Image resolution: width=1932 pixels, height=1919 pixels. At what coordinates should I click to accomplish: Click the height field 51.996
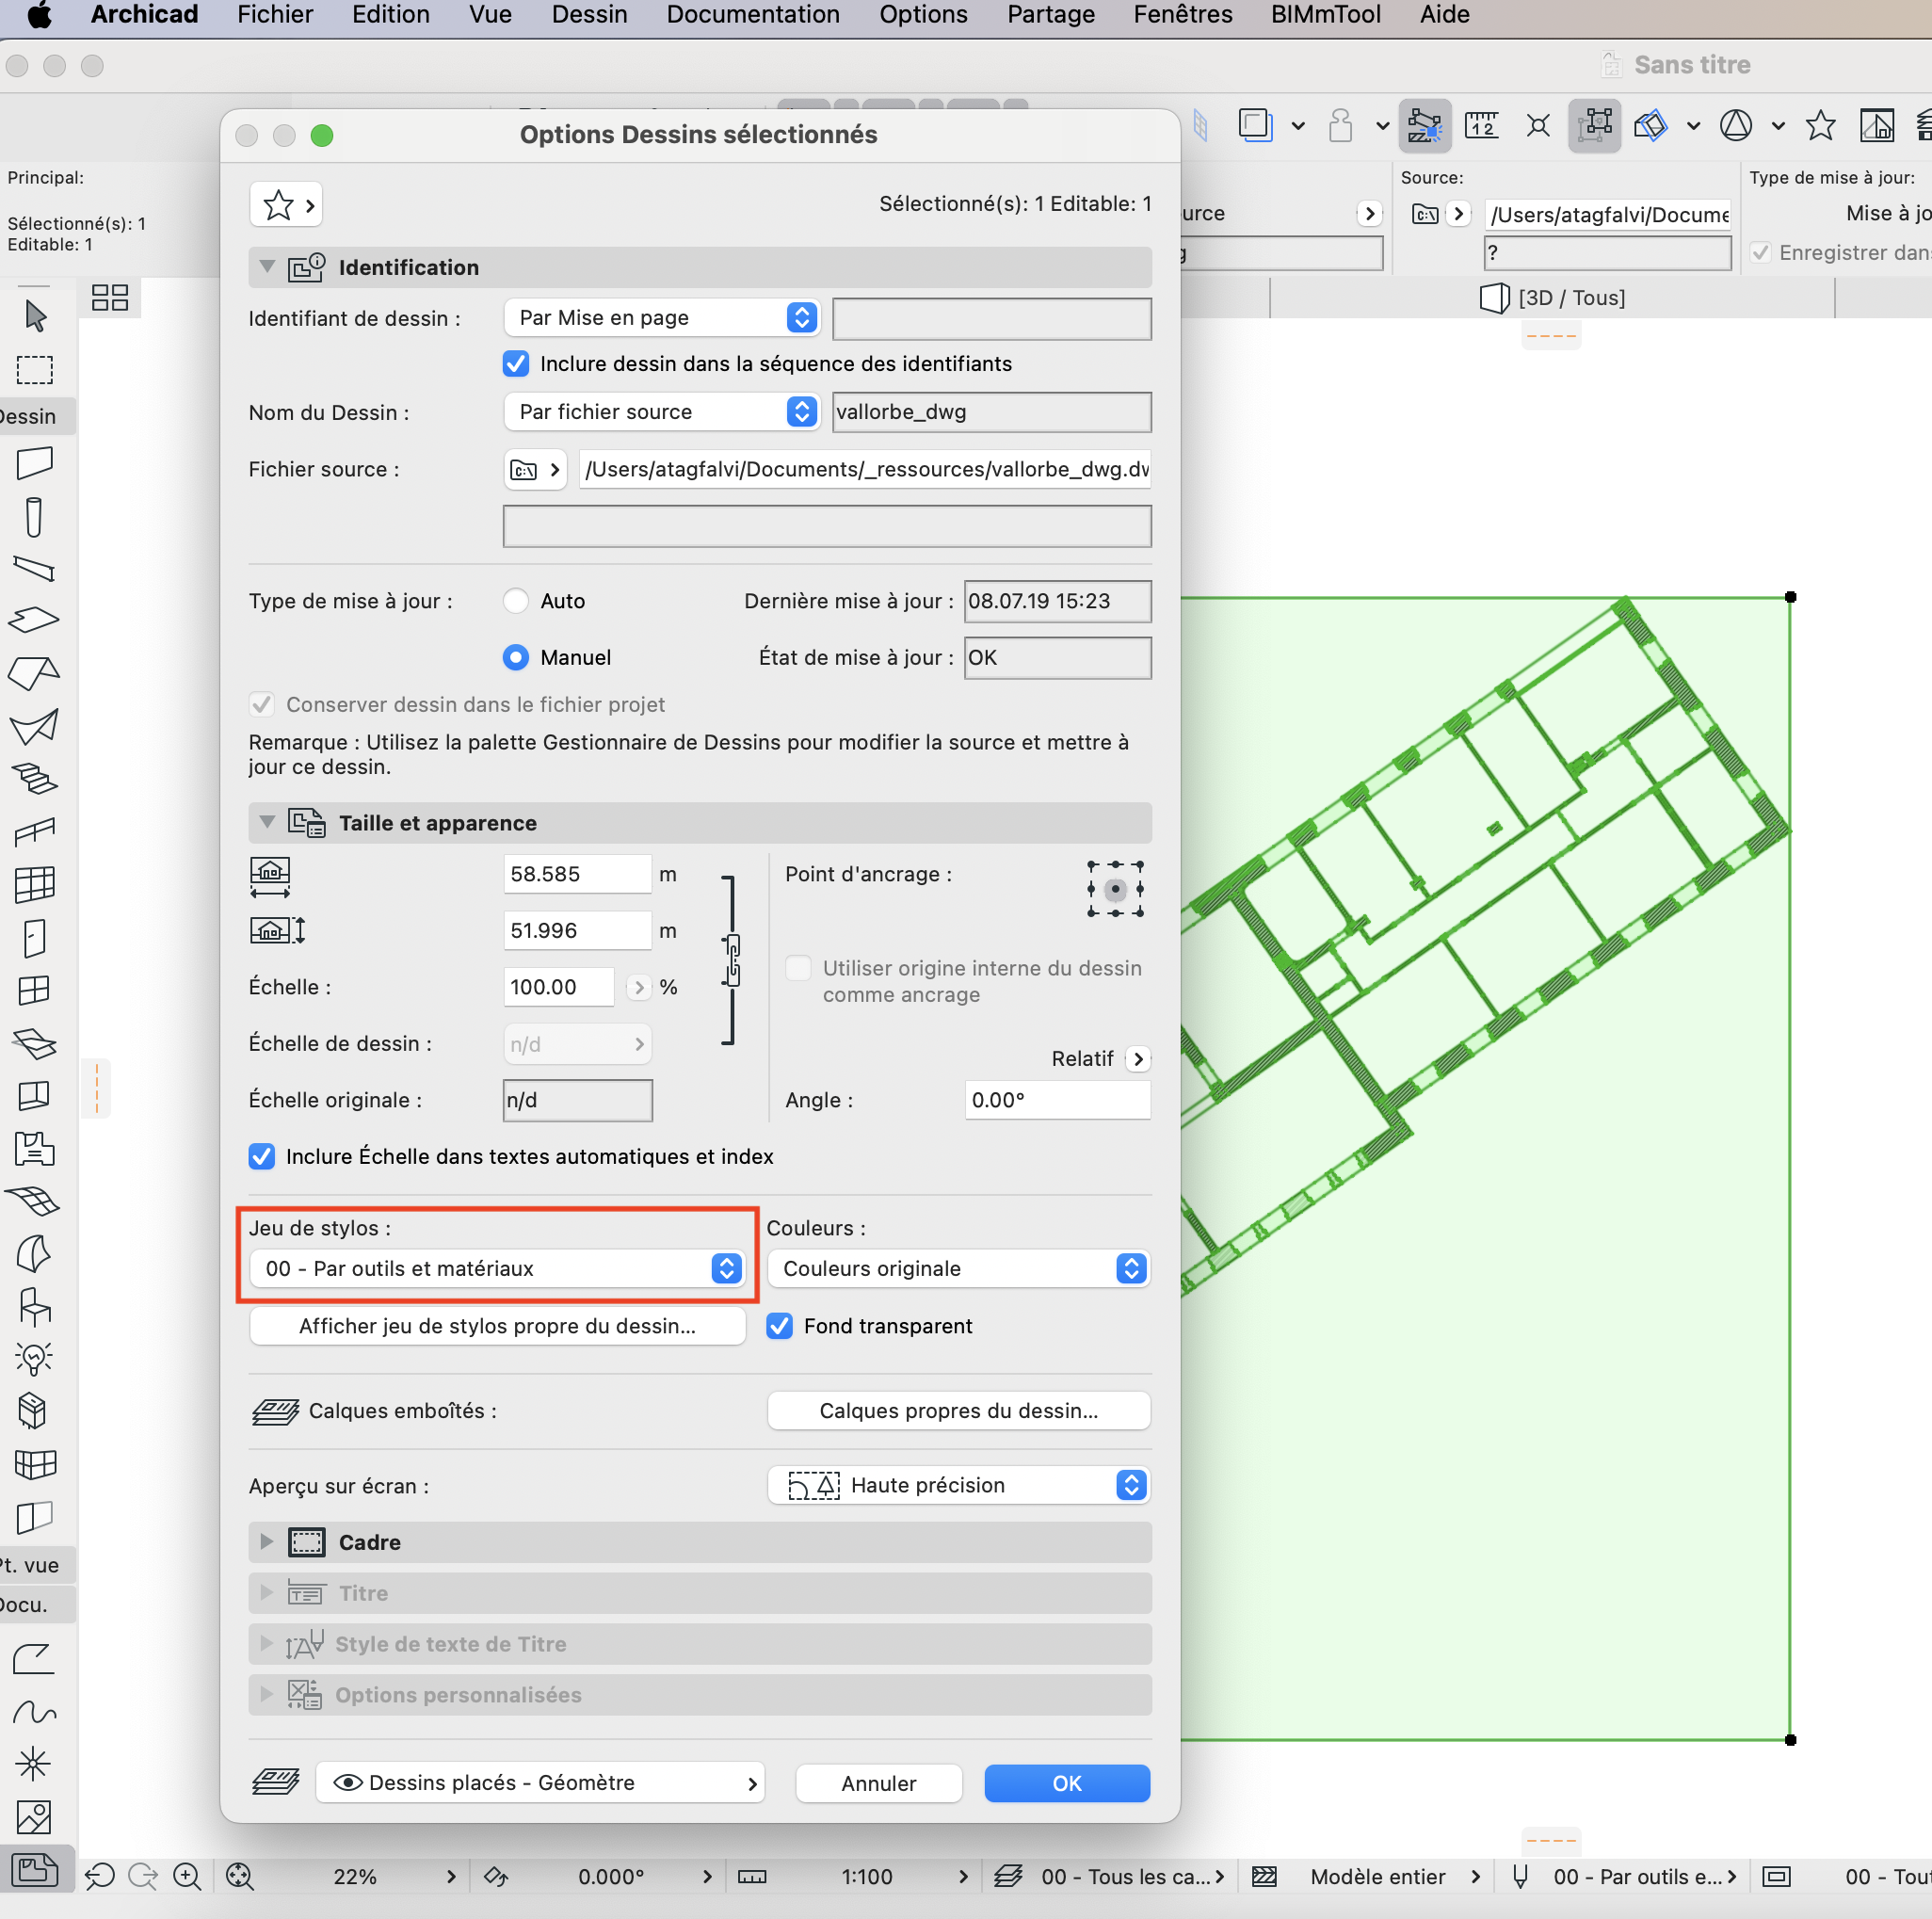577,930
